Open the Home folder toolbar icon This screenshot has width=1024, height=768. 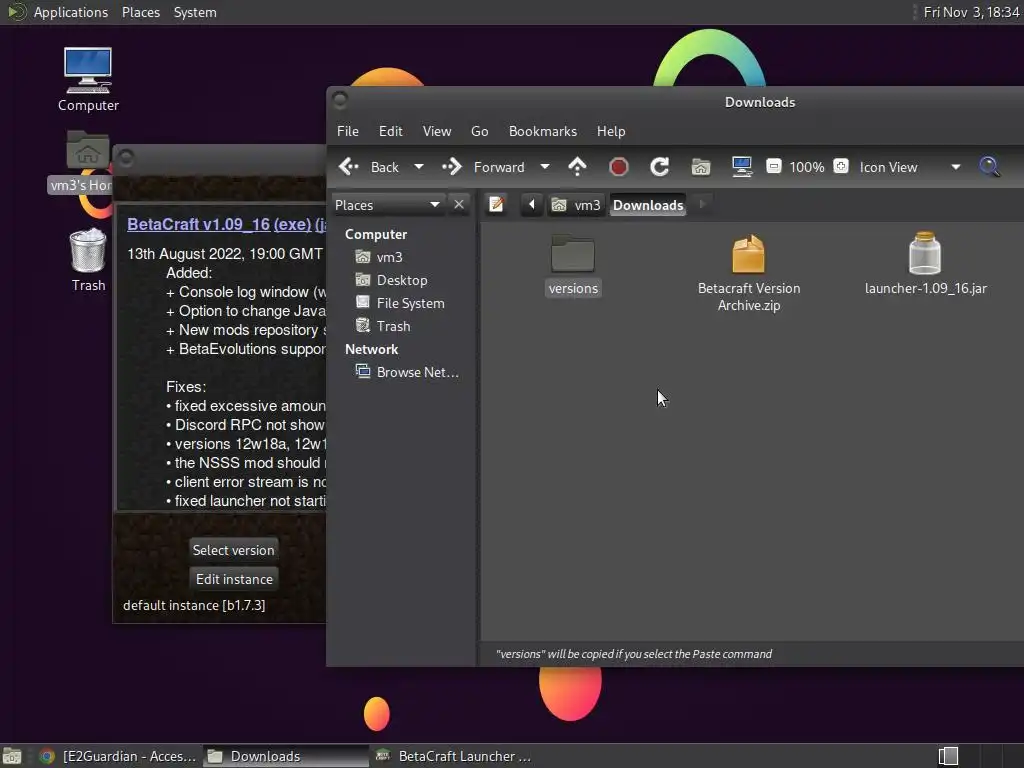coord(701,167)
